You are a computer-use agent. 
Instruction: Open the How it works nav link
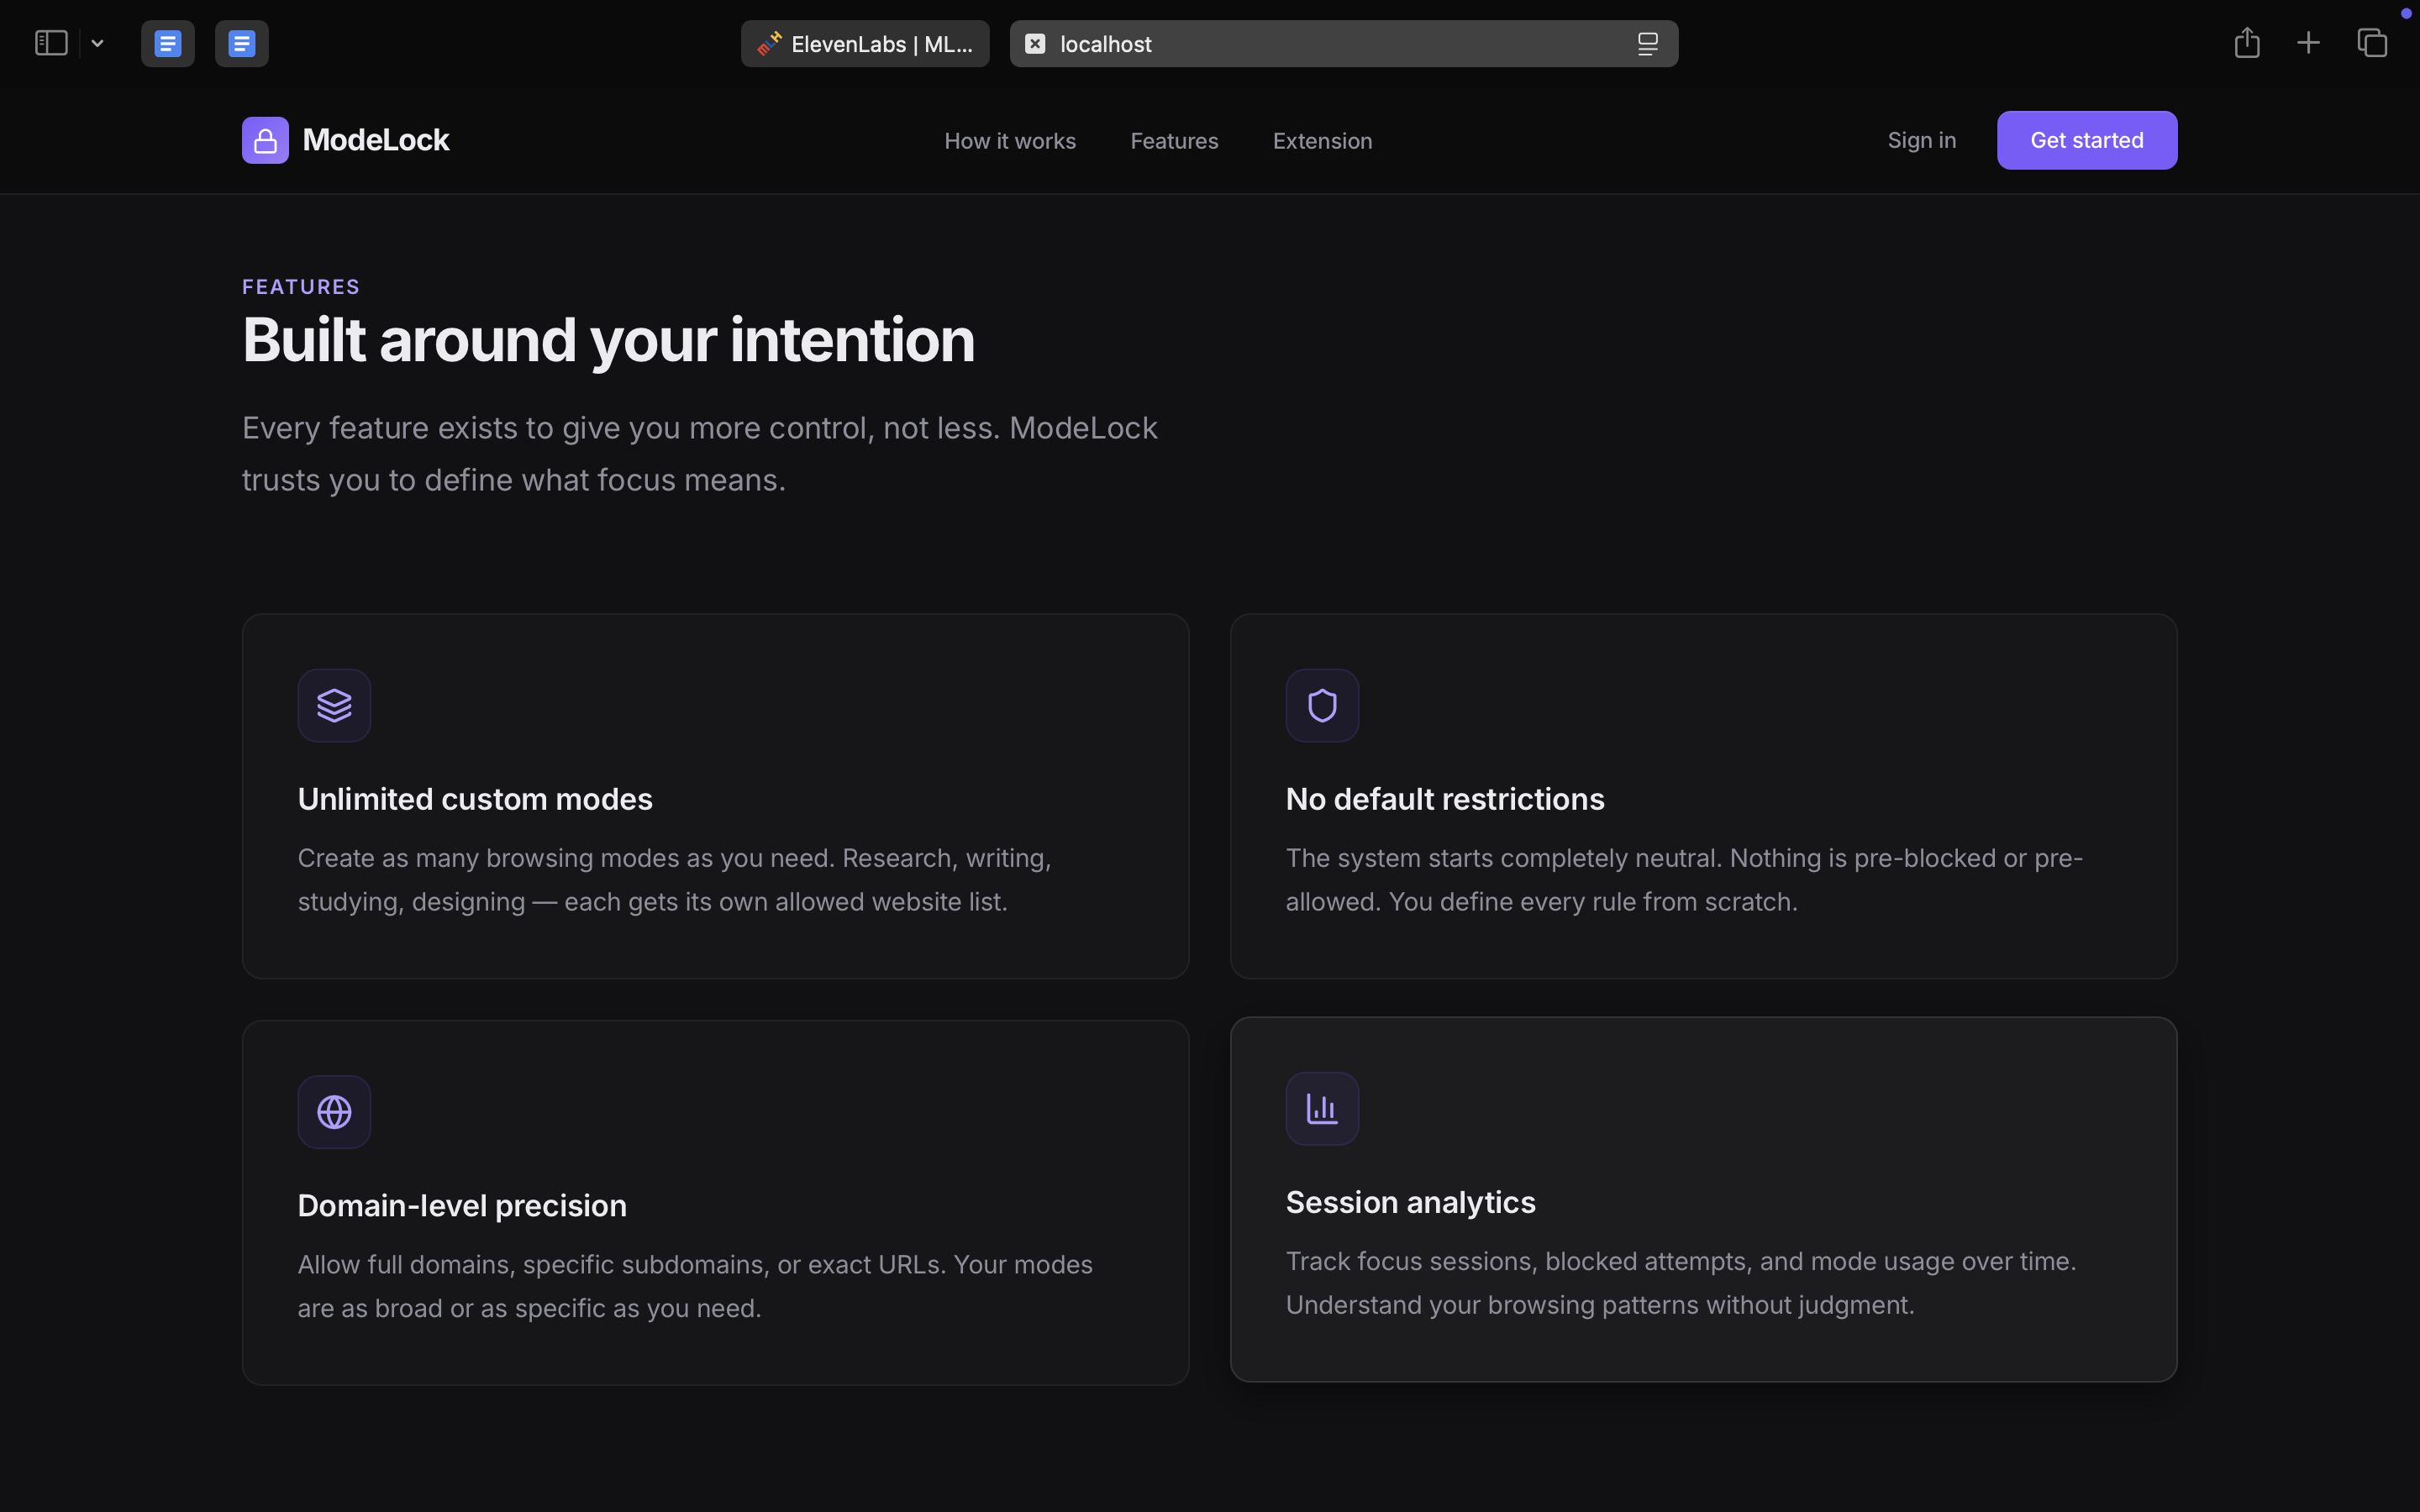click(x=1010, y=141)
